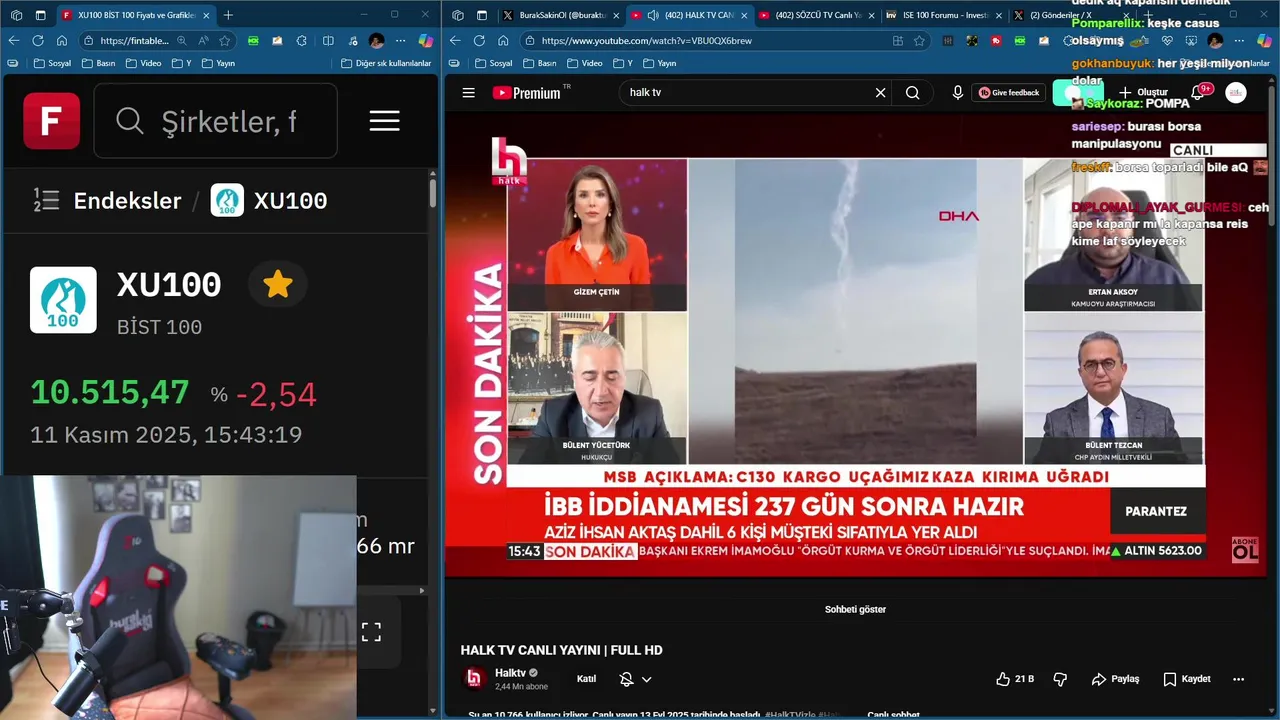1280x720 pixels.
Task: Click Sohbeti göster to show chat
Action: coord(855,609)
